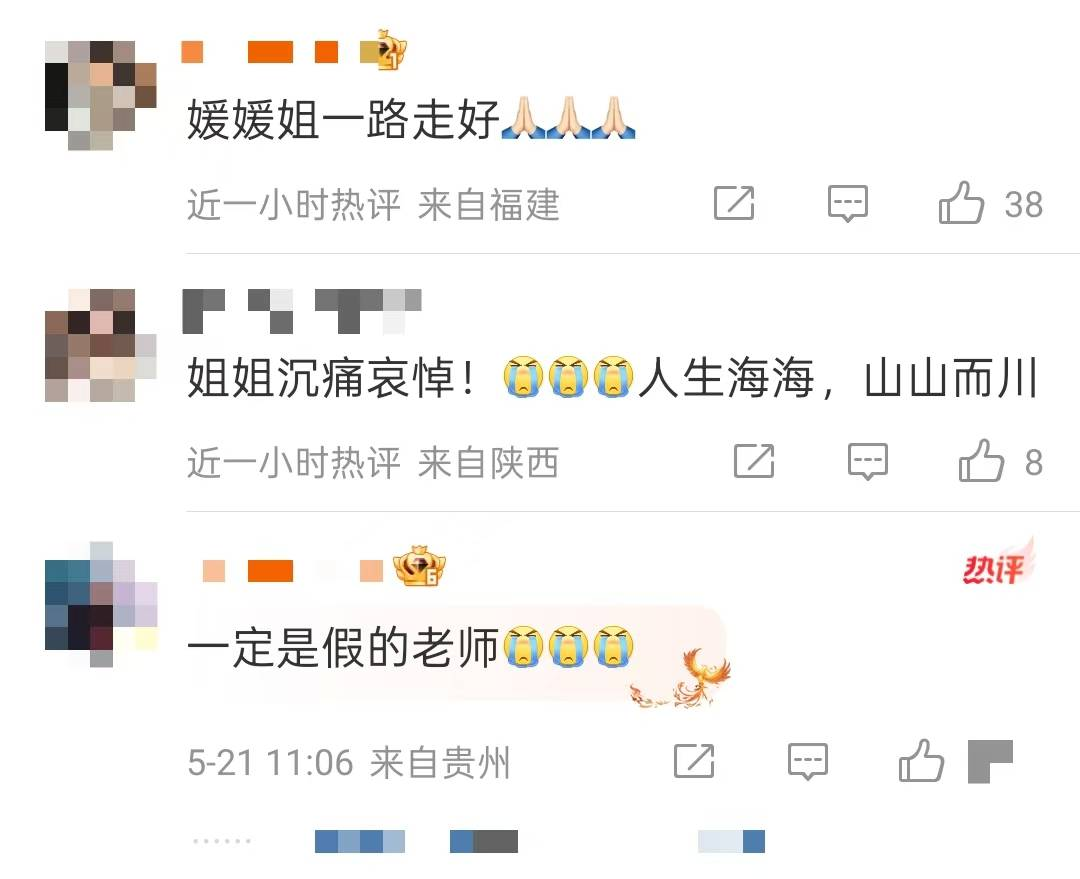Open avatar of the second commenter
The height and width of the screenshot is (879, 1080).
tap(101, 345)
